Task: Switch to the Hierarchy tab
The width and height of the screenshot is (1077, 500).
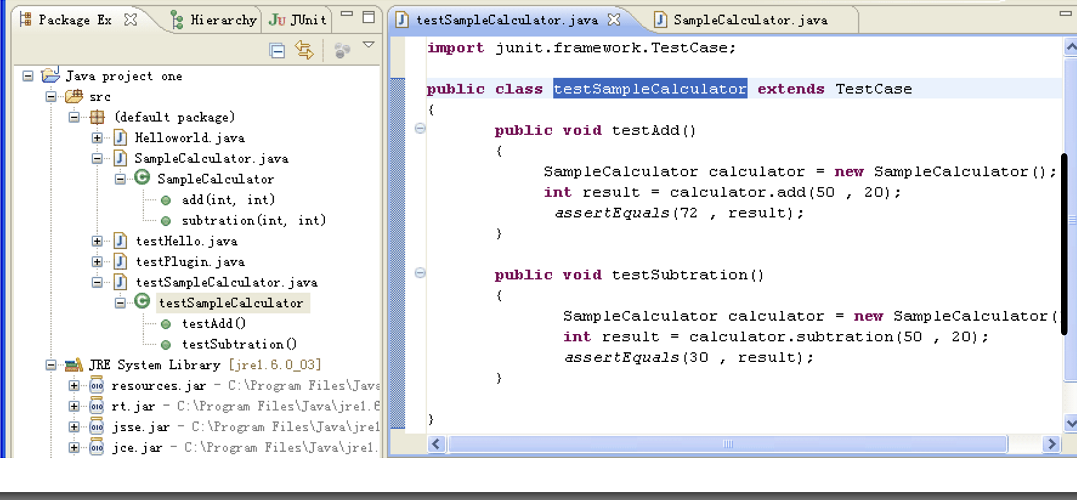Action: pos(214,20)
